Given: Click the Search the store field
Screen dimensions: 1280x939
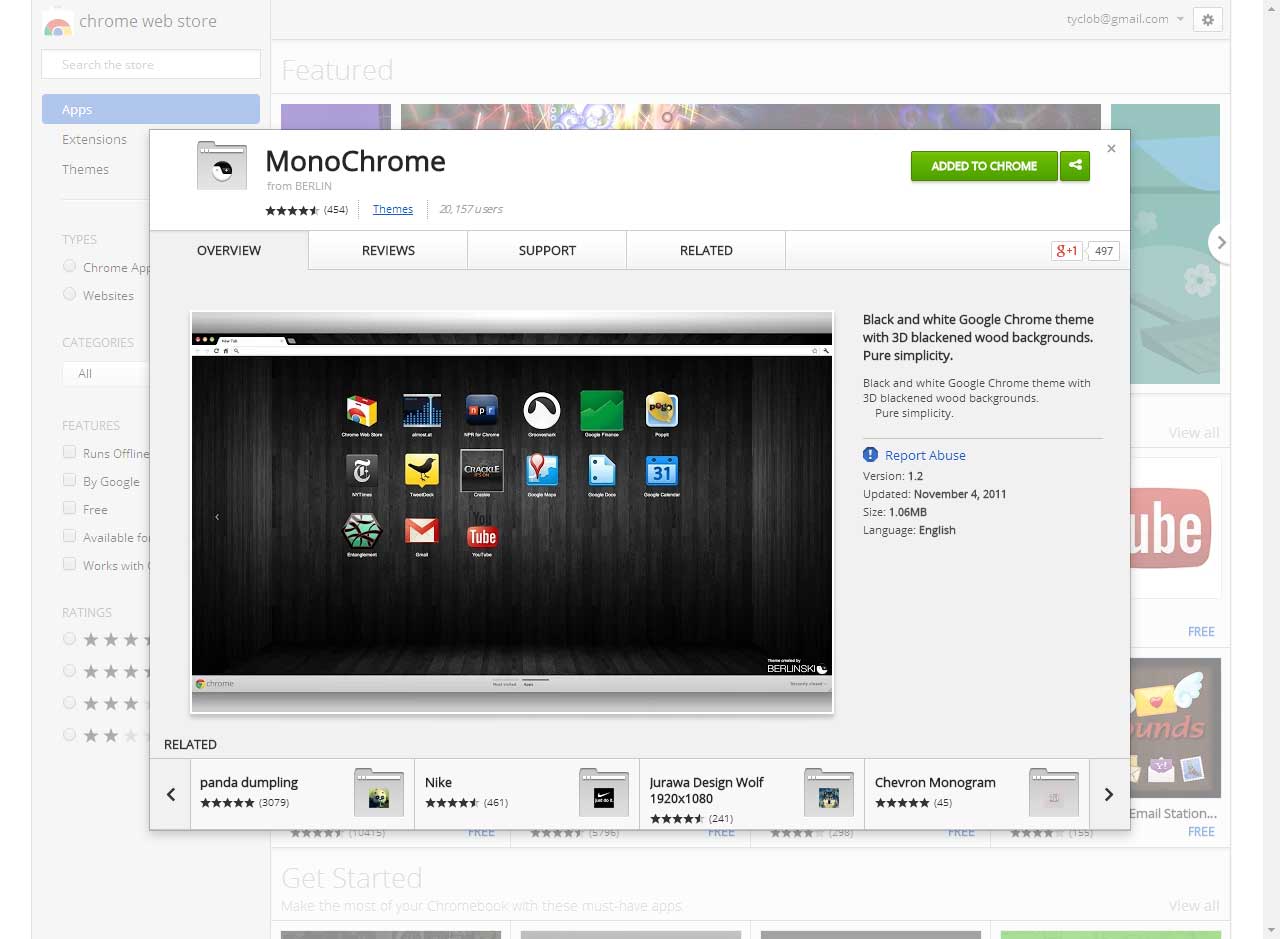Looking at the screenshot, I should [x=150, y=65].
